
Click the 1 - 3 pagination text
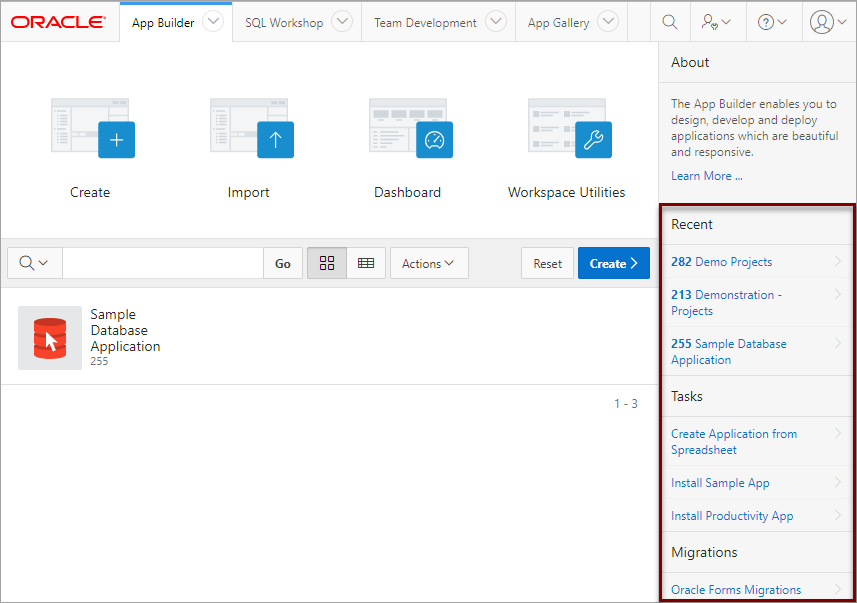626,404
